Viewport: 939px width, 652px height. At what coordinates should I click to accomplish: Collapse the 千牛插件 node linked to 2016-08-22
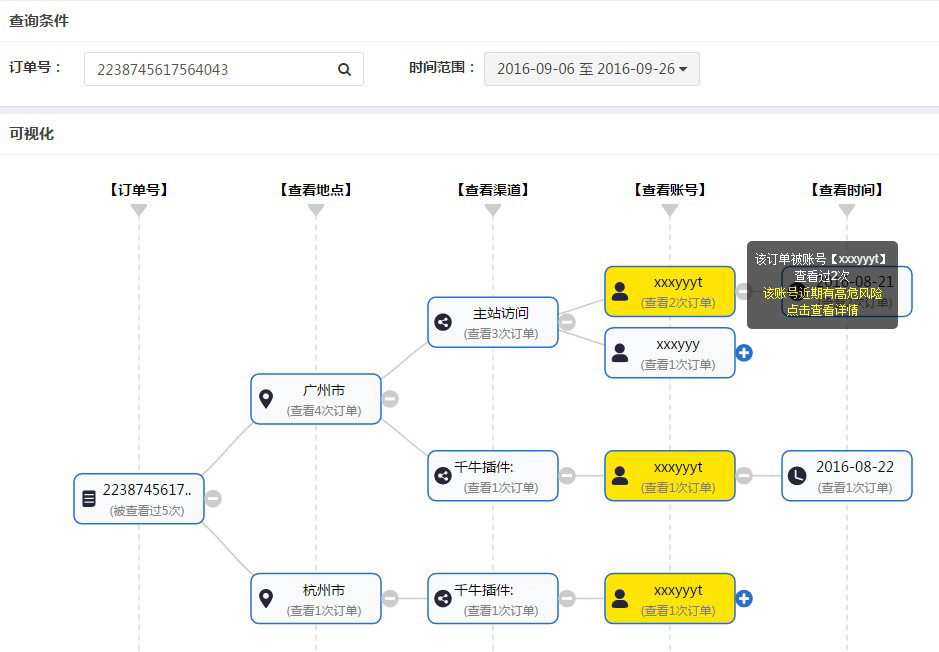coord(567,476)
